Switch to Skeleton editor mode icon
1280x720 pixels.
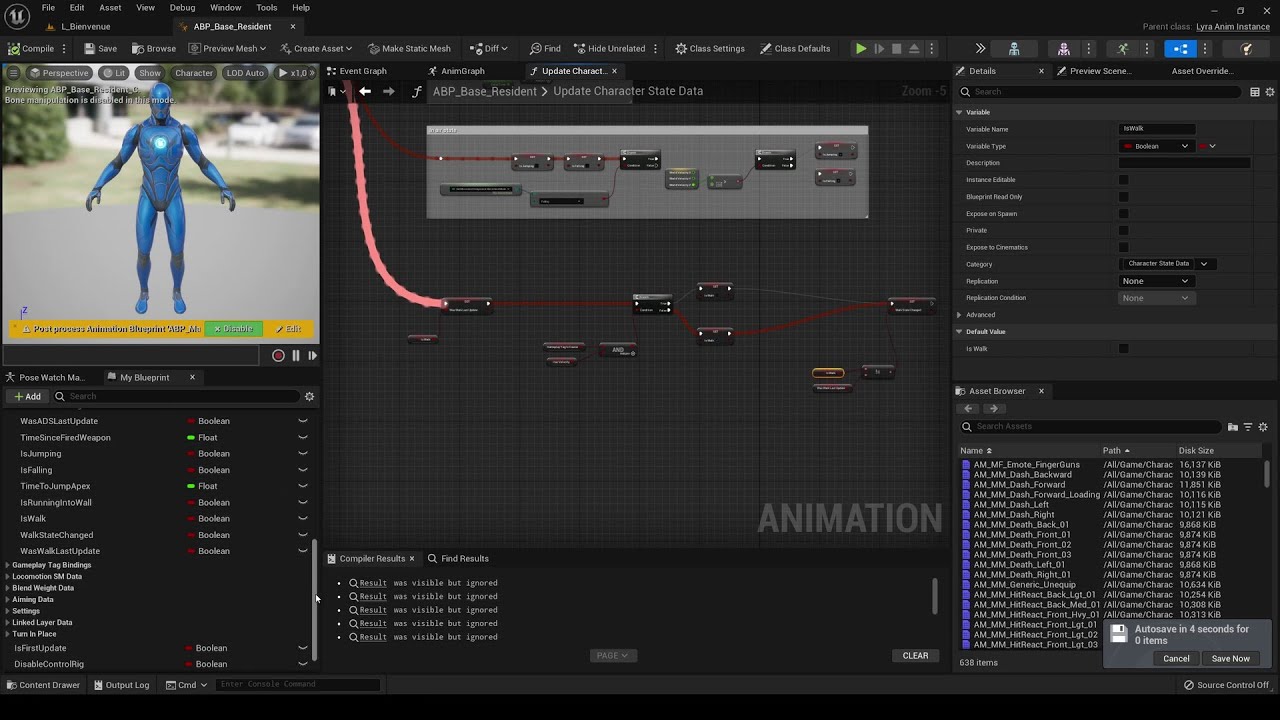(x=1014, y=48)
